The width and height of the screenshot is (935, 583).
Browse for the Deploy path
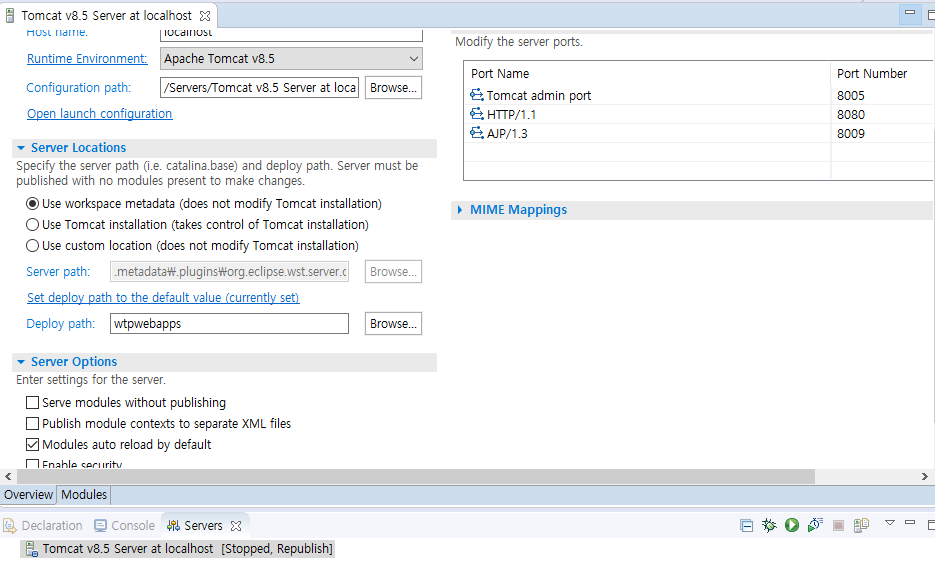[x=394, y=324]
